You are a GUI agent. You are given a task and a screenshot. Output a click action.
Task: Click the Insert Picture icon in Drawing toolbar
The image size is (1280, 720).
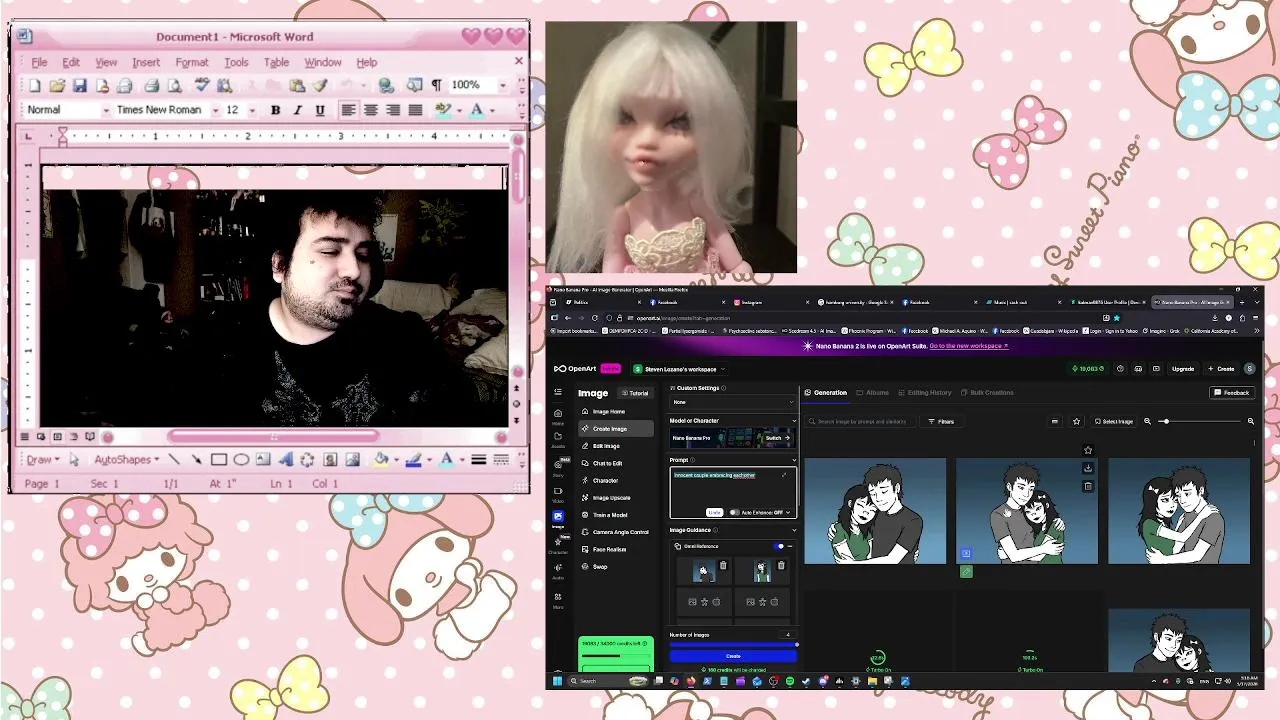click(x=352, y=460)
